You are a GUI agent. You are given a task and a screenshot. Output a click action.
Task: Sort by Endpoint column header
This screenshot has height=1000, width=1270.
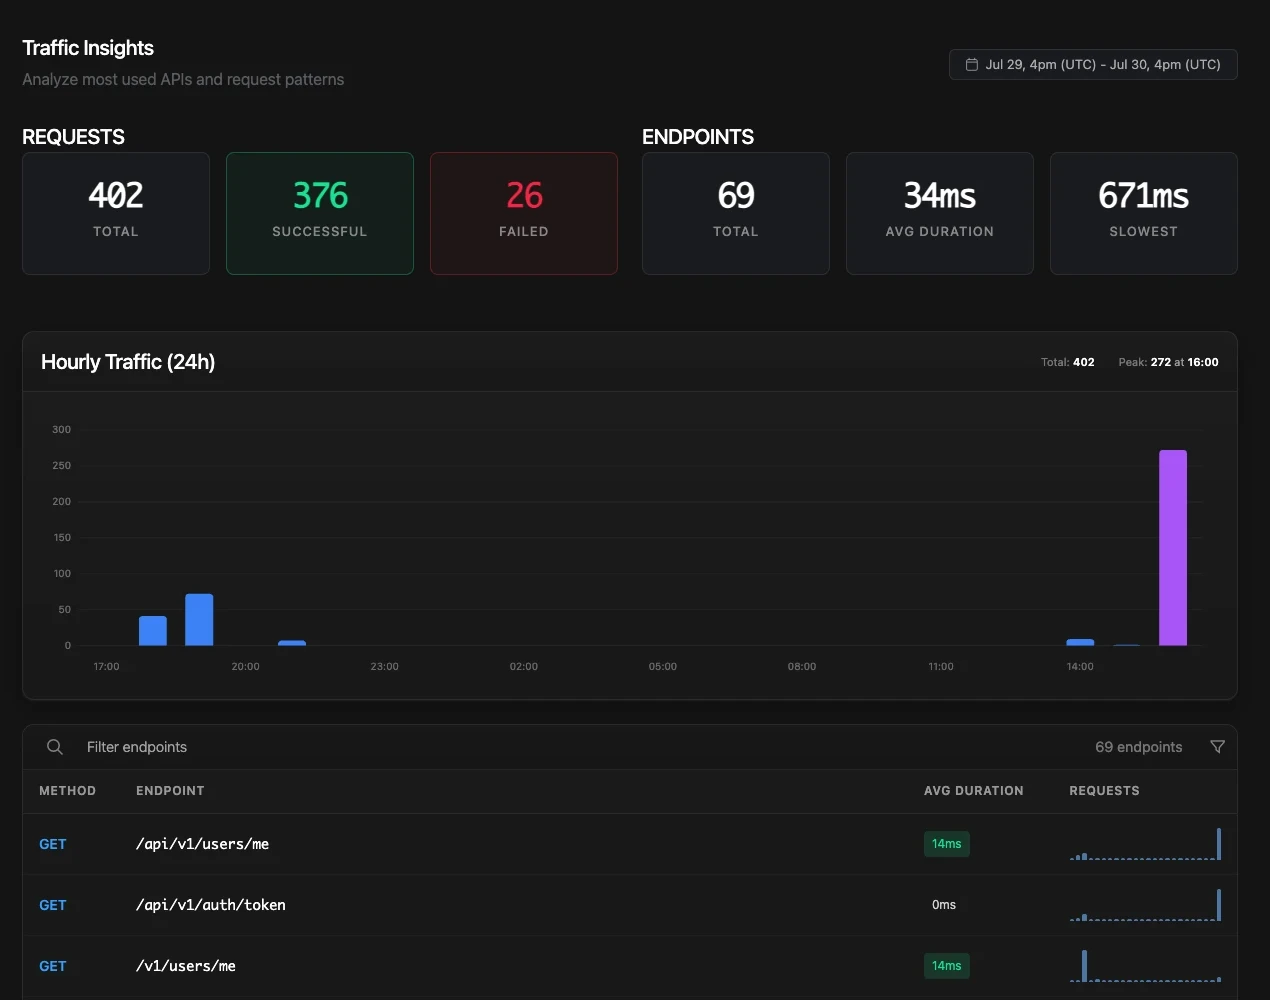click(x=170, y=791)
